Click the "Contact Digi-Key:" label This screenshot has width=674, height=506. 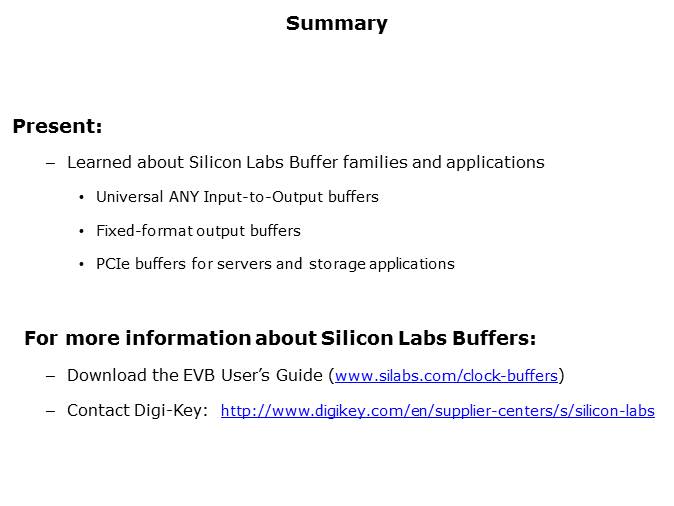point(137,410)
